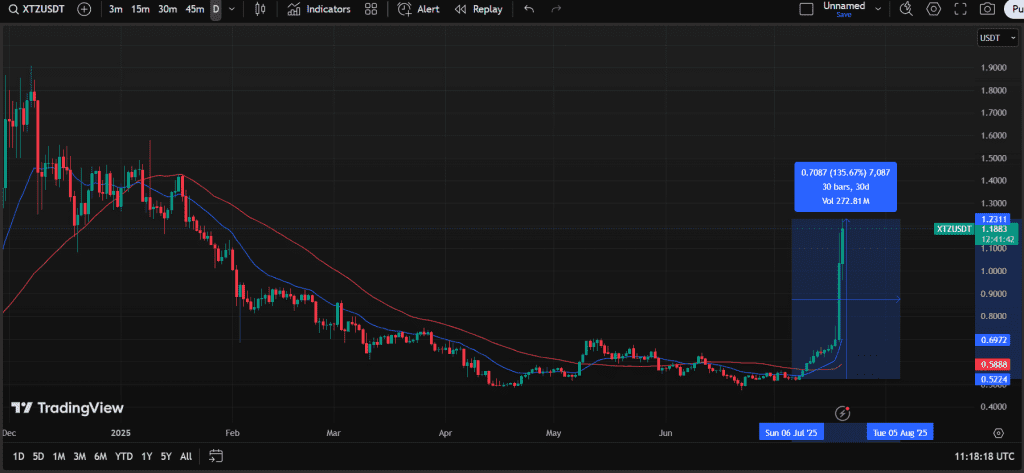
Task: Enter fullscreen mode
Action: click(960, 9)
